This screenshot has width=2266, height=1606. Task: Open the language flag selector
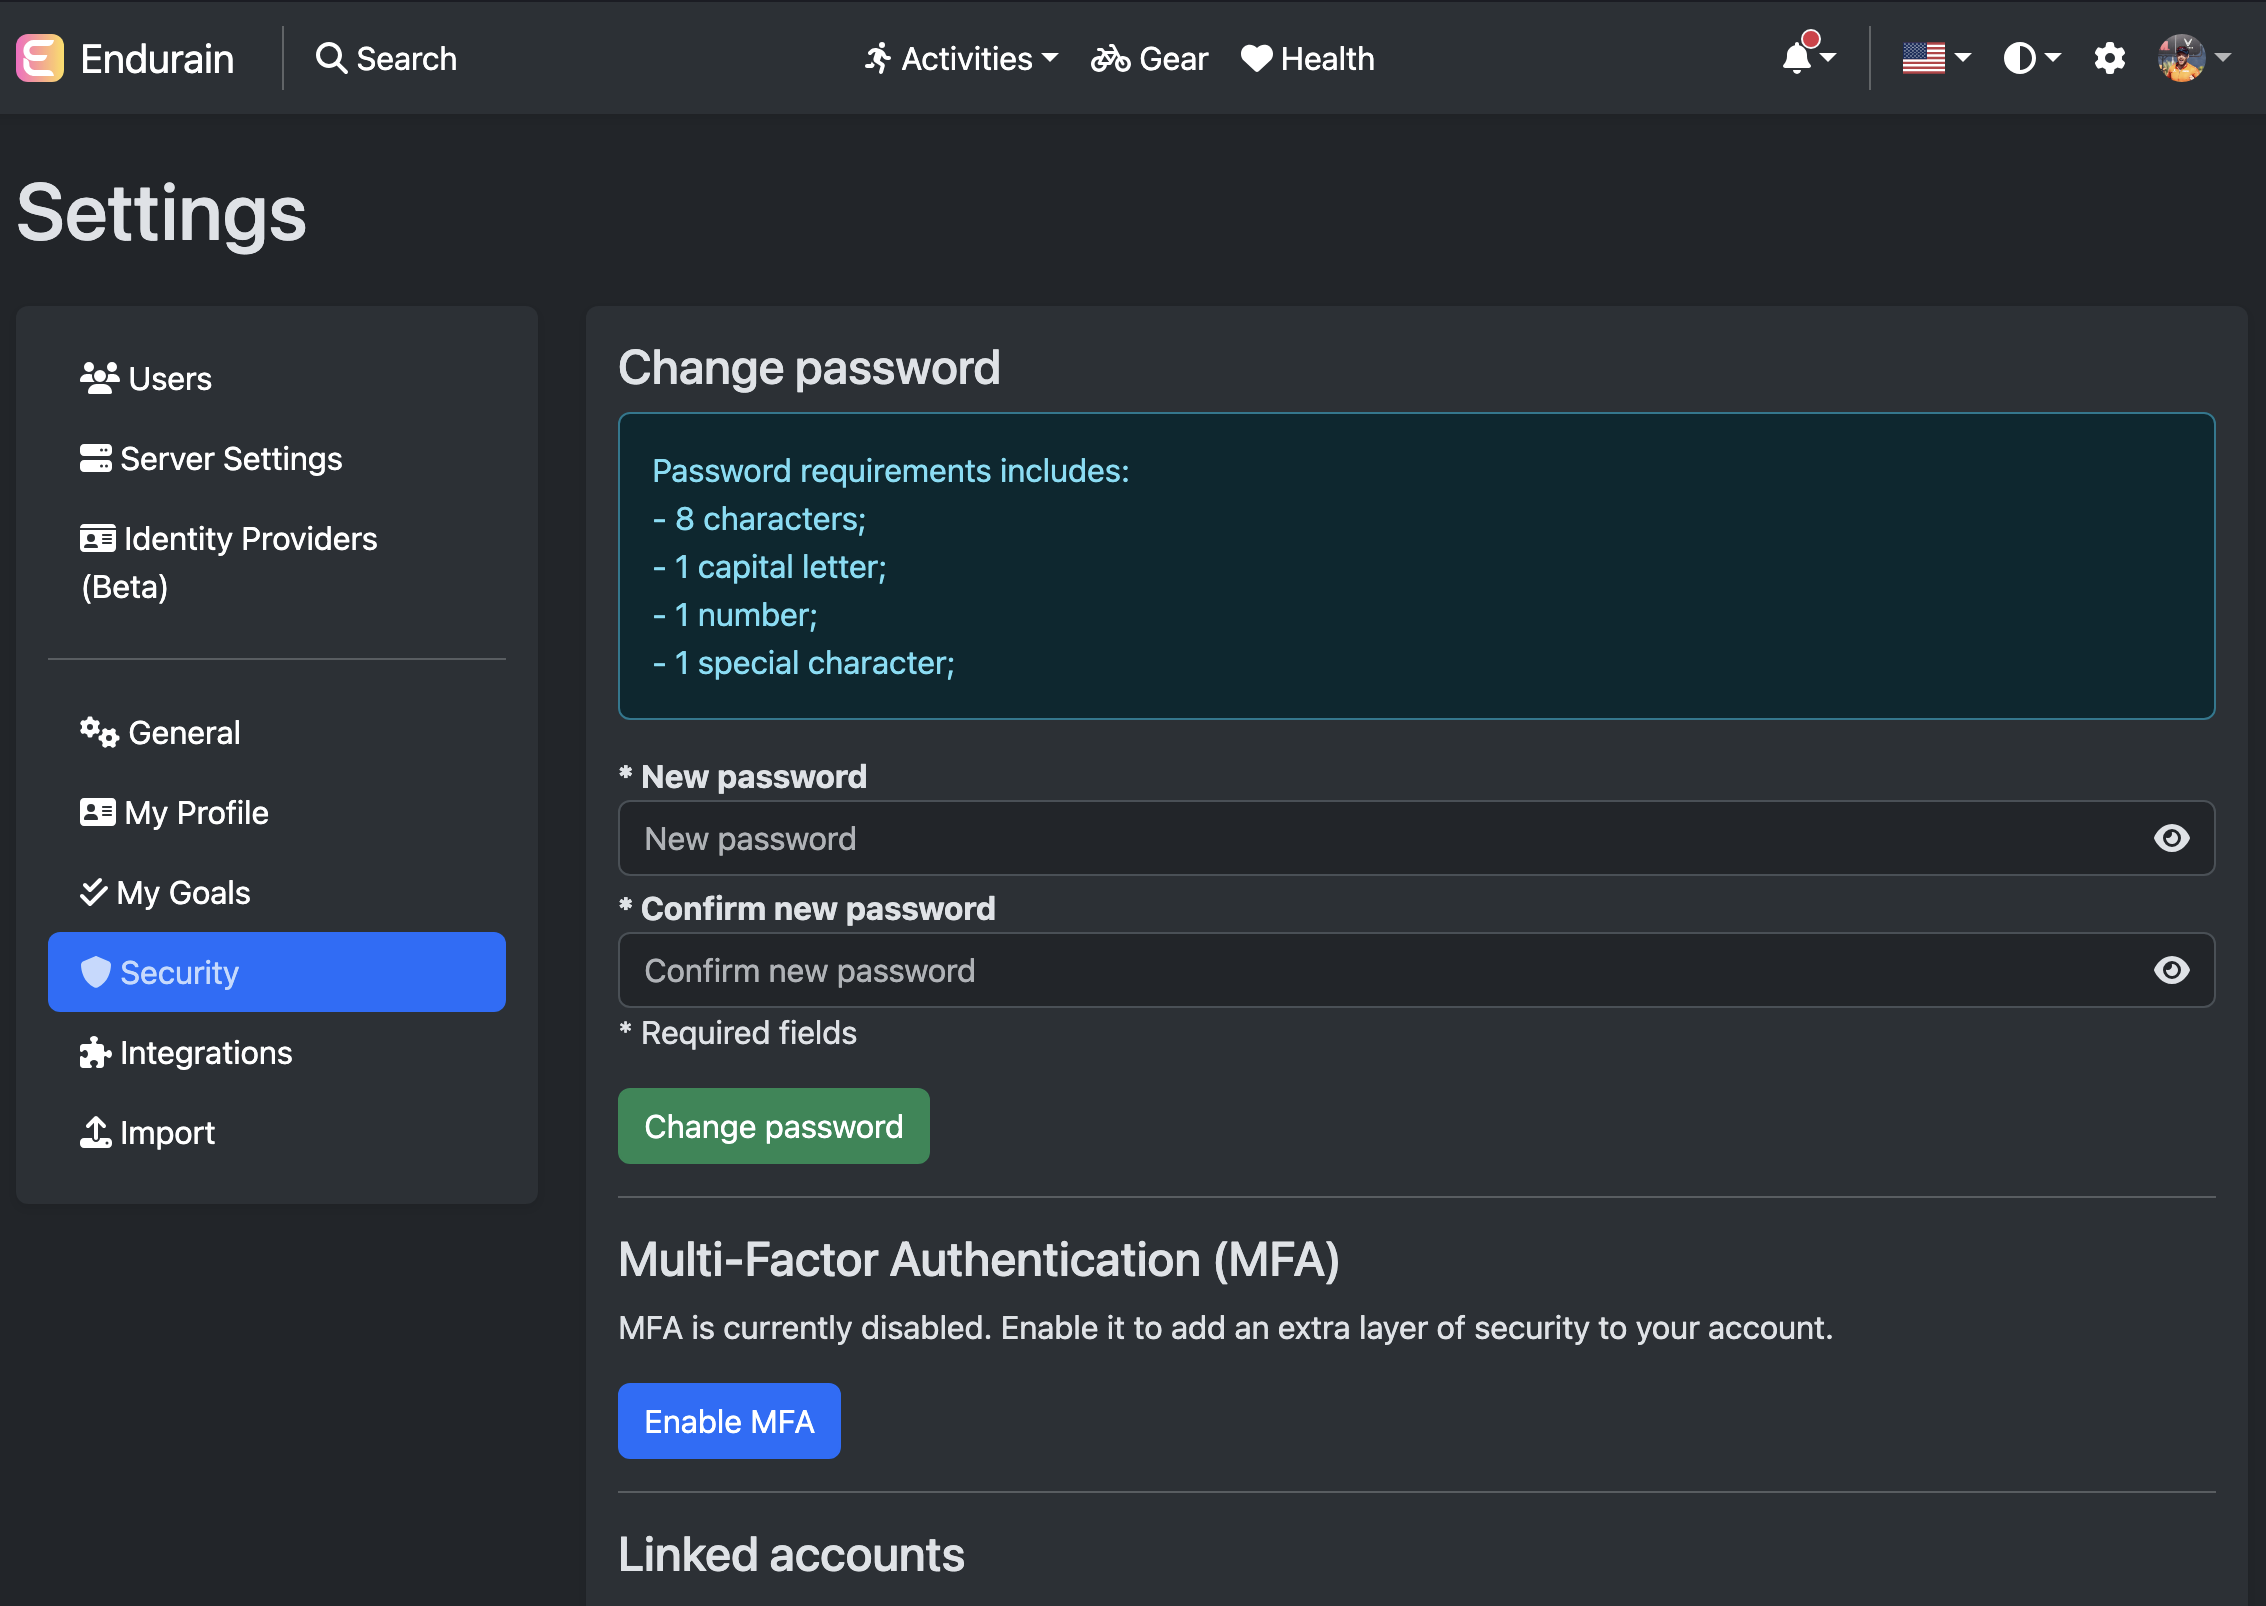pos(1931,58)
